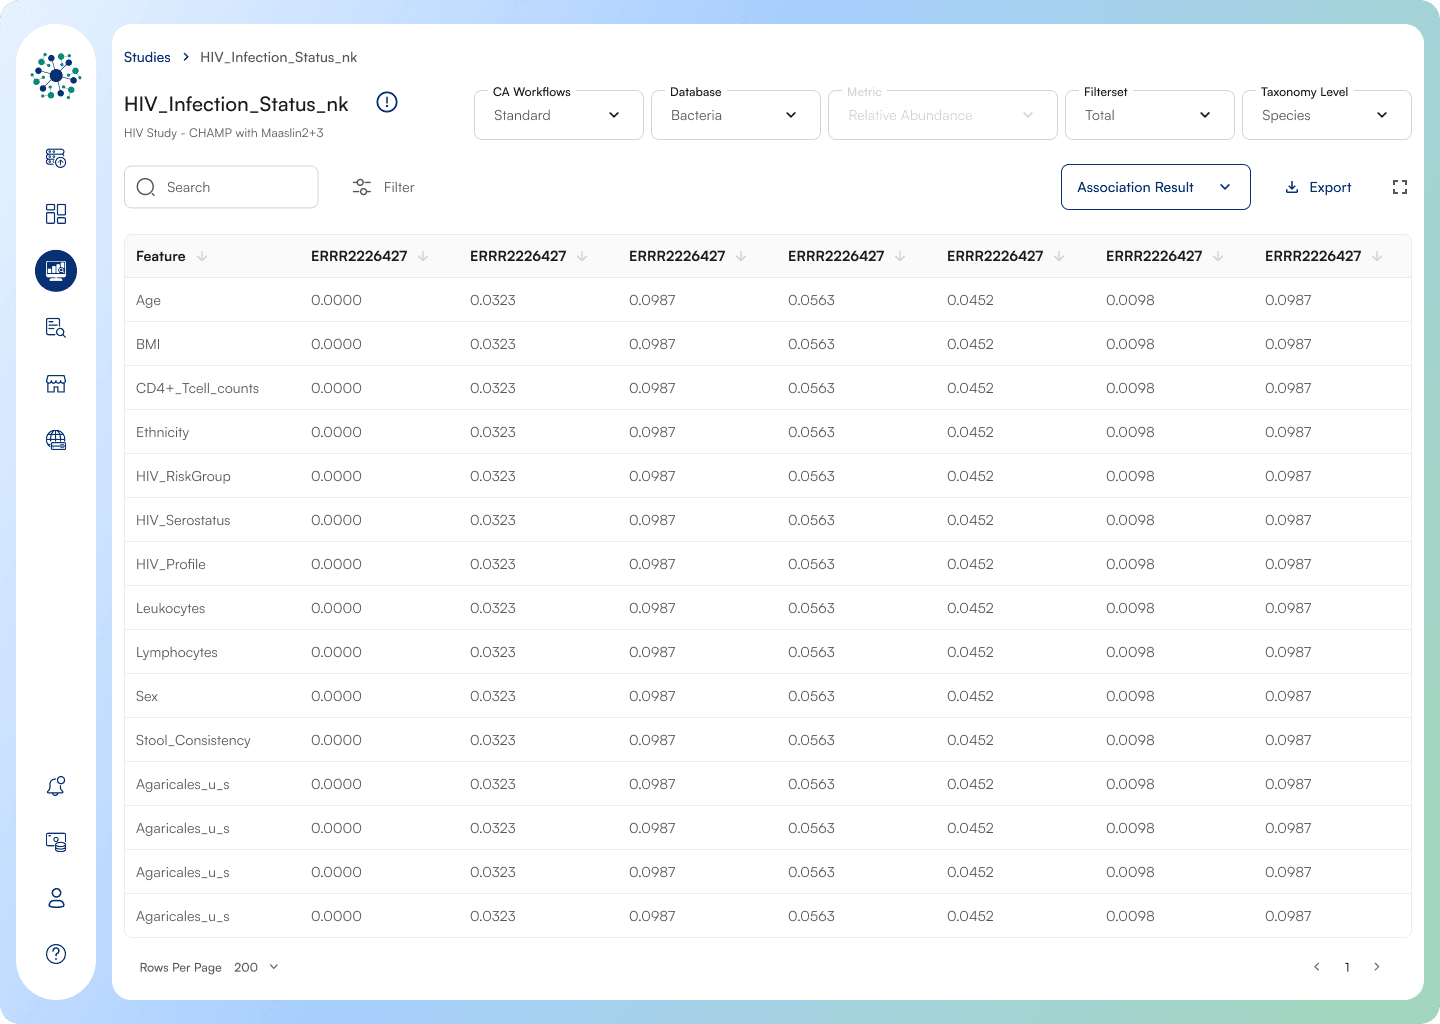Expand the Database Bacteria dropdown

[735, 115]
